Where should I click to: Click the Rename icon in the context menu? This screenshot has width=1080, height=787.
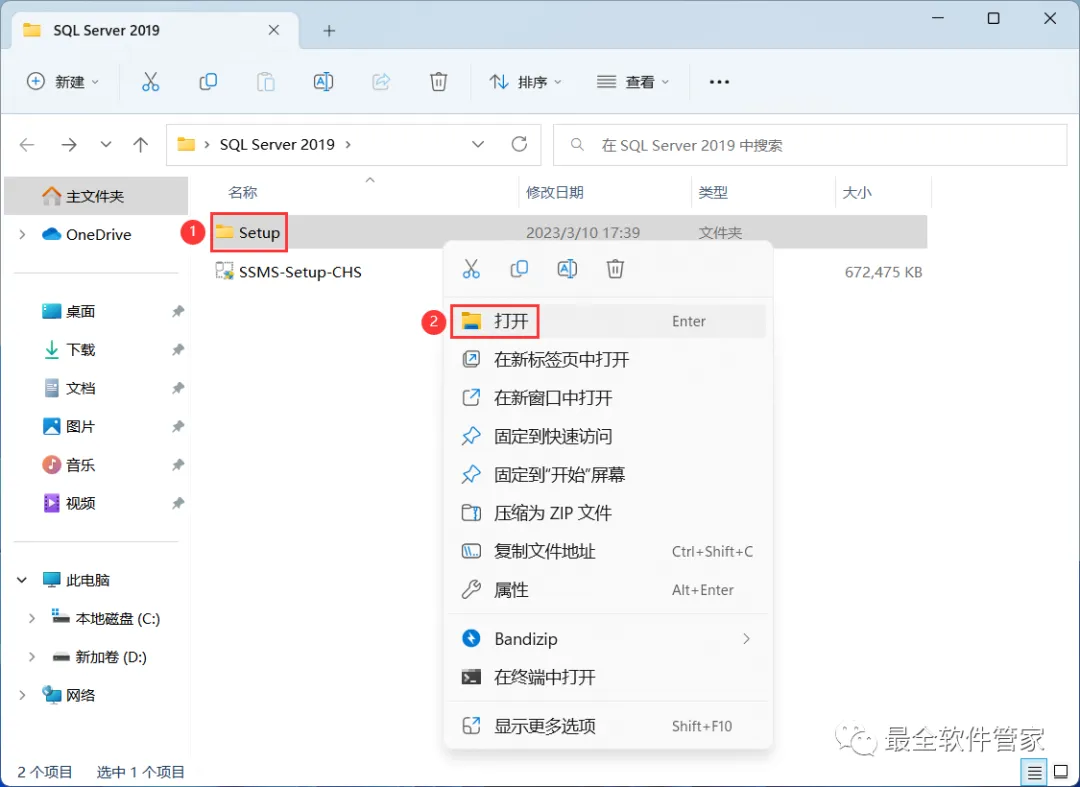567,269
